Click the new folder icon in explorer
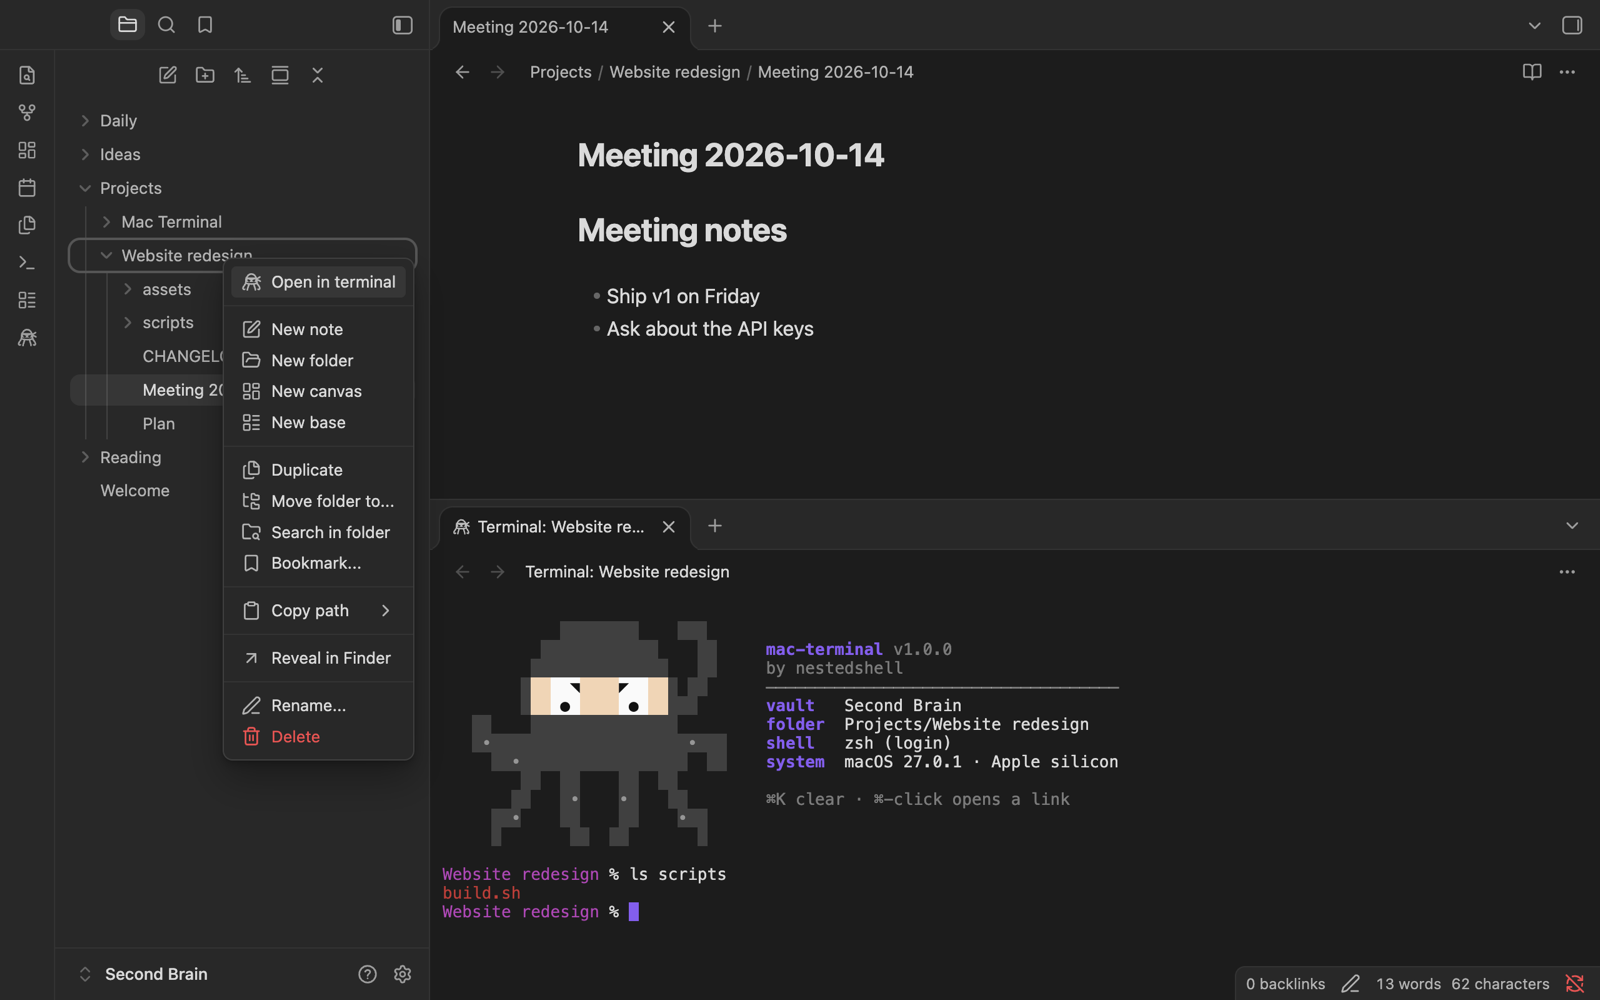The height and width of the screenshot is (1000, 1600). 205,75
